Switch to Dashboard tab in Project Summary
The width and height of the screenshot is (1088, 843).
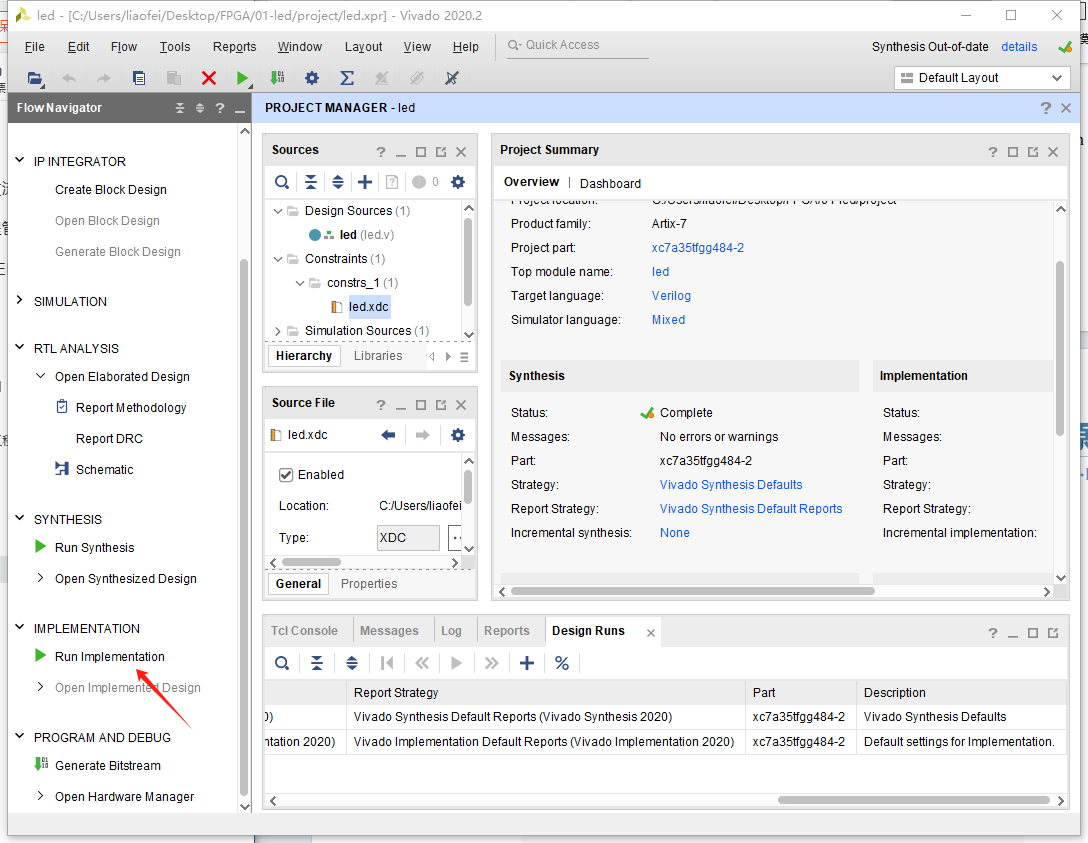pyautogui.click(x=610, y=183)
